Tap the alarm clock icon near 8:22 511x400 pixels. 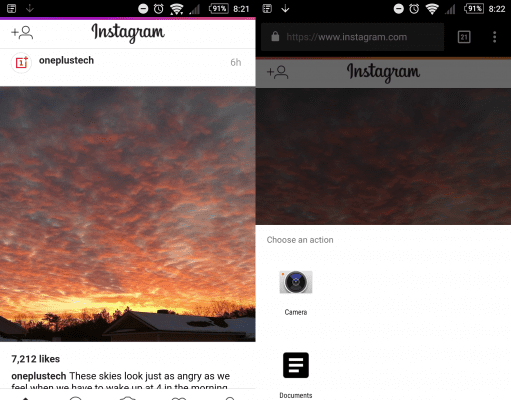coord(414,9)
